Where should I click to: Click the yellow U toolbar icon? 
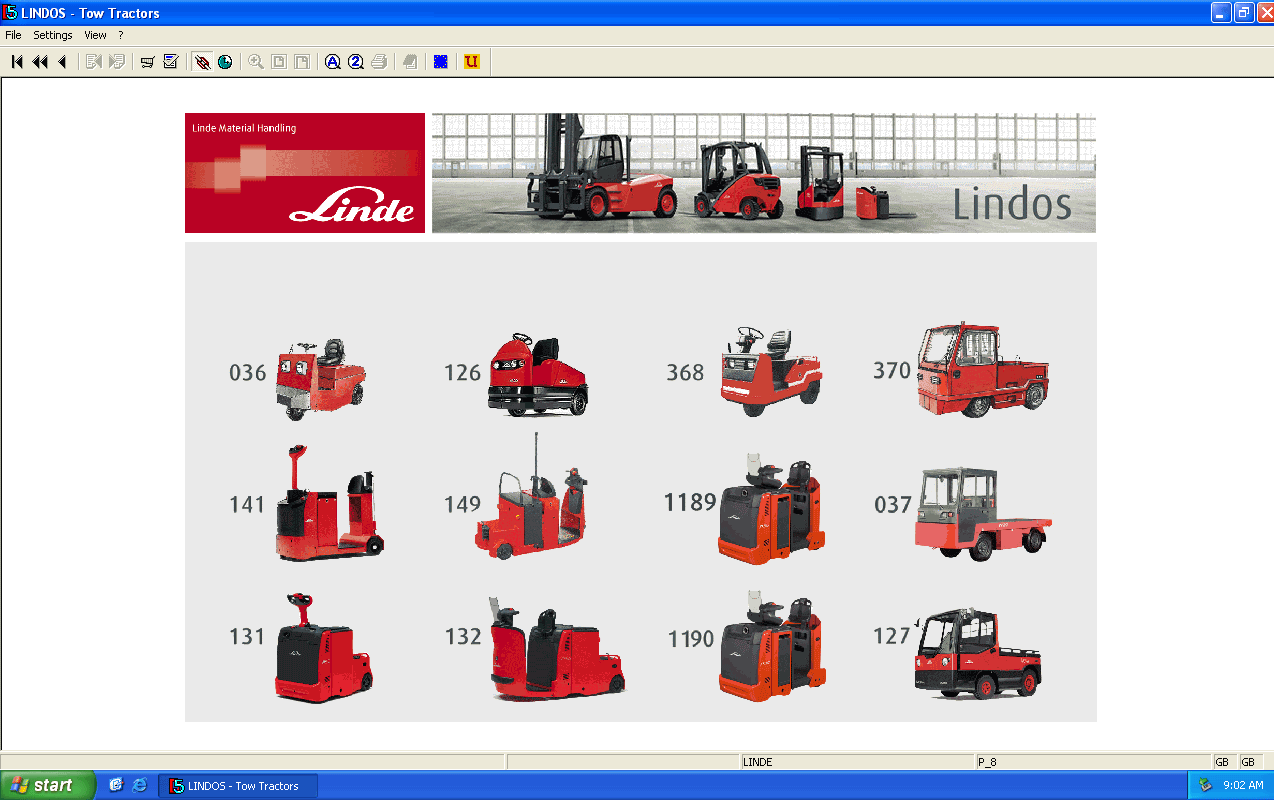tap(470, 61)
